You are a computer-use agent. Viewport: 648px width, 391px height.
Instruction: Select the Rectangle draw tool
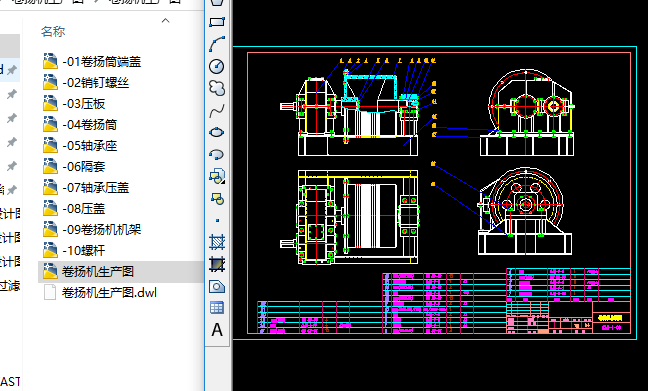point(217,22)
